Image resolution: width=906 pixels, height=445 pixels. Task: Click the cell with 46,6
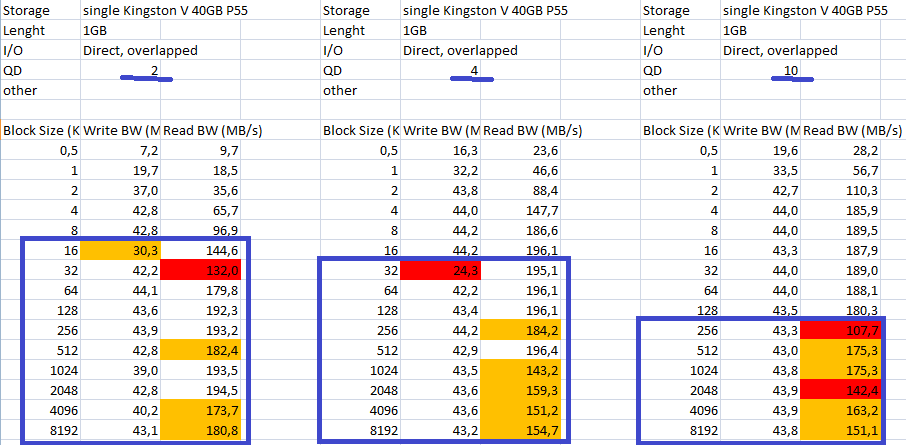pyautogui.click(x=521, y=171)
